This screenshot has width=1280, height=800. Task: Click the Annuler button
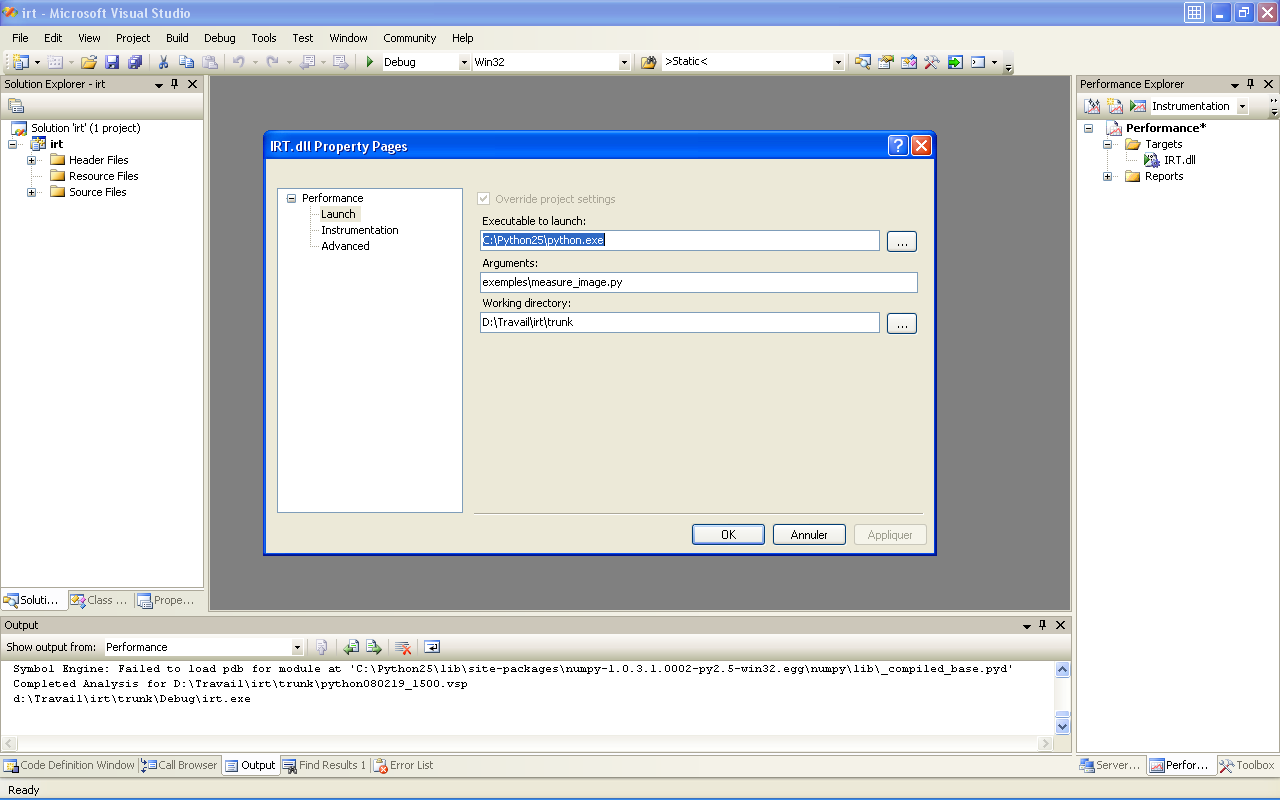pos(809,535)
